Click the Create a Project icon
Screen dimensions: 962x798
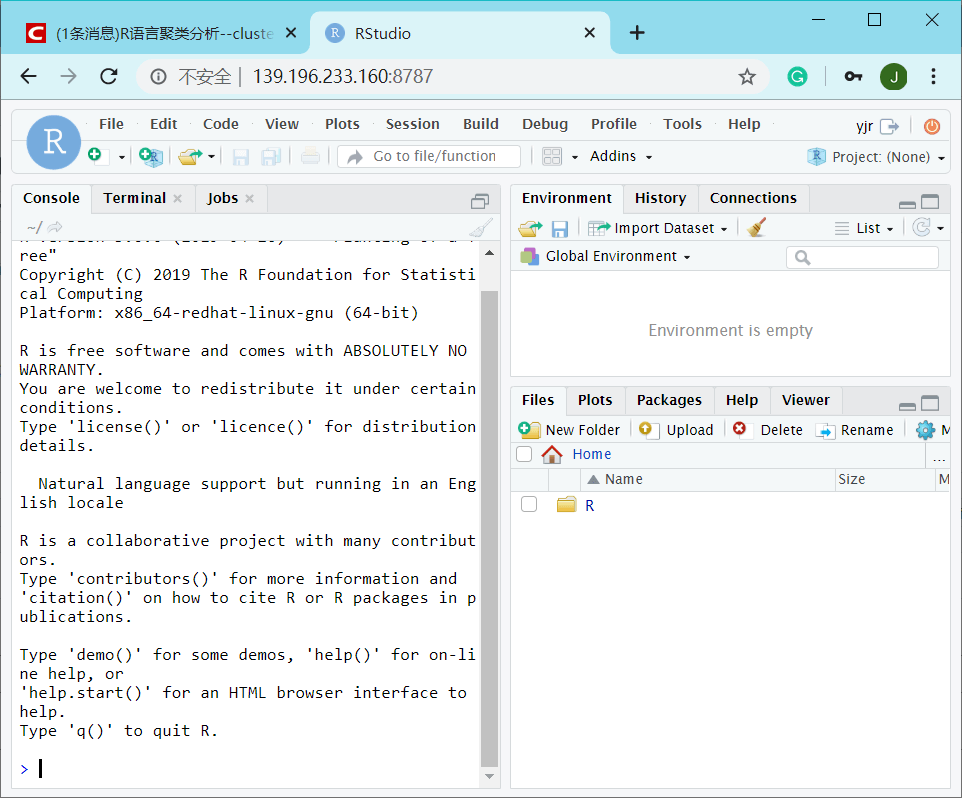click(150, 156)
